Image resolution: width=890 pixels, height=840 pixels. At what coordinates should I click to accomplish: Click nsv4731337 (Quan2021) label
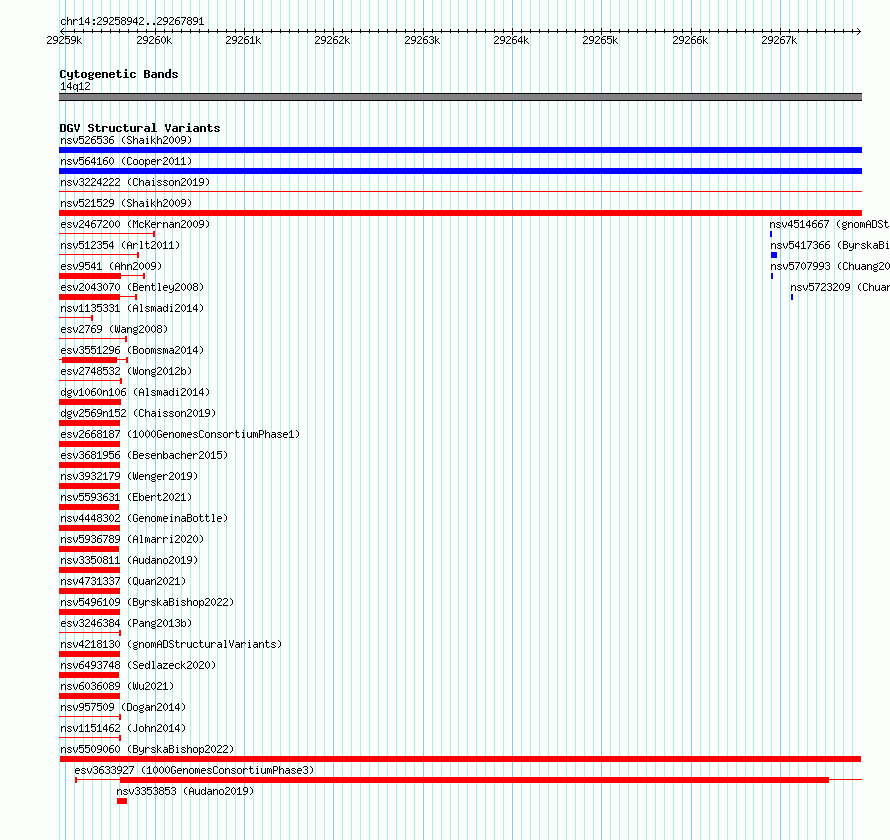pyautogui.click(x=123, y=581)
